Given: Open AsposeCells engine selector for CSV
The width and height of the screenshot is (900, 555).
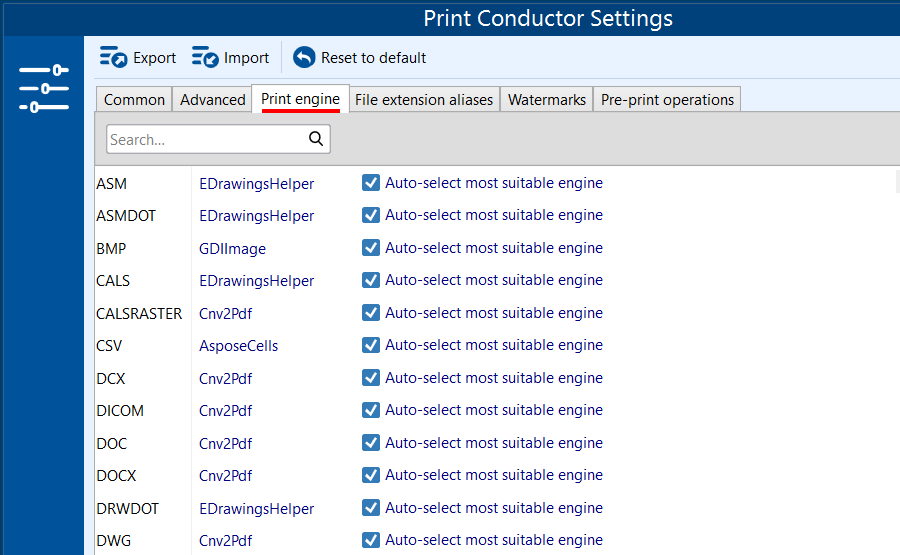Looking at the screenshot, I should coord(238,346).
